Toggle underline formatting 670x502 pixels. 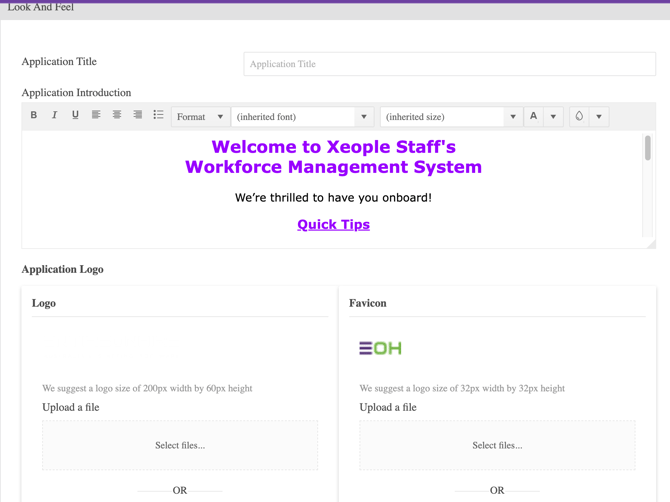click(x=75, y=116)
